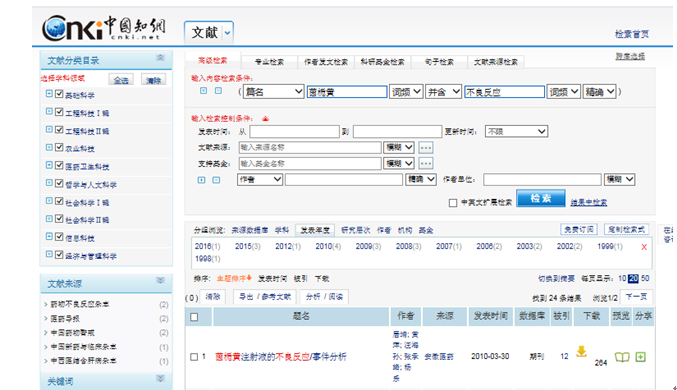Open the 词频 dropdown after 不良反应 field
The height and width of the screenshot is (390, 677).
[563, 92]
